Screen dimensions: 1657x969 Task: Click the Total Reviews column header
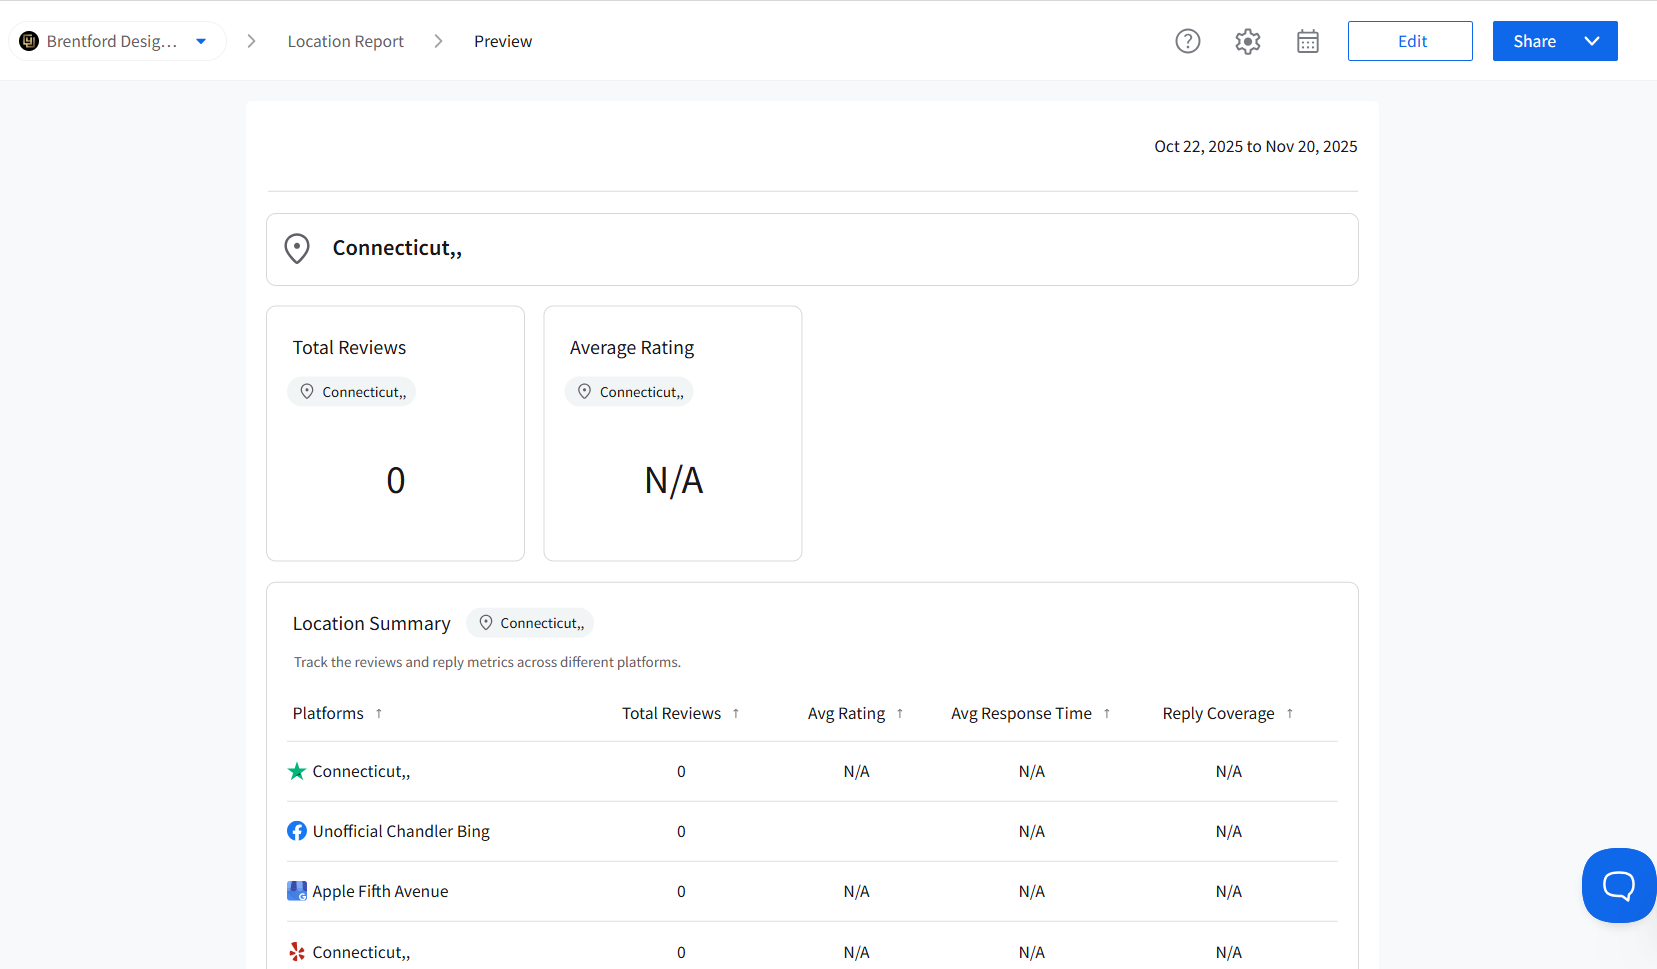[671, 714]
